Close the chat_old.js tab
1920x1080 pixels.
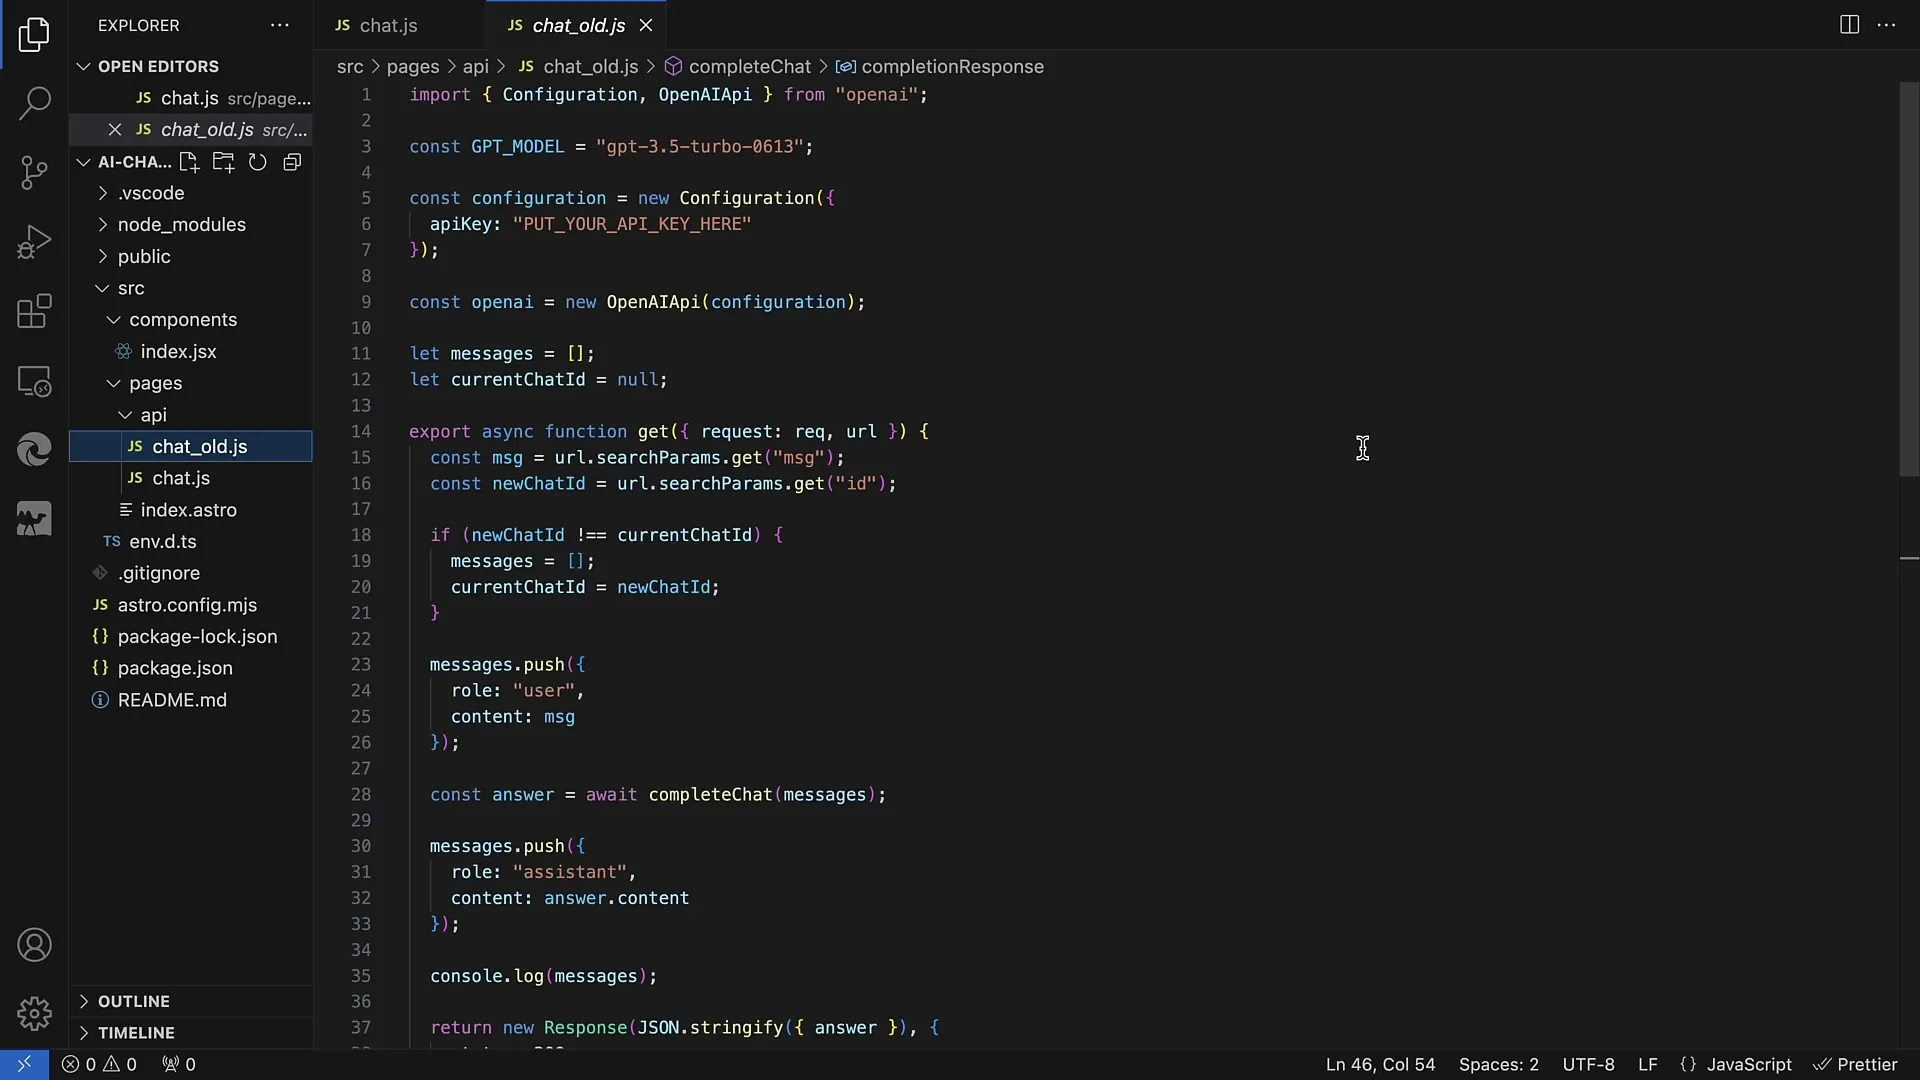[646, 25]
